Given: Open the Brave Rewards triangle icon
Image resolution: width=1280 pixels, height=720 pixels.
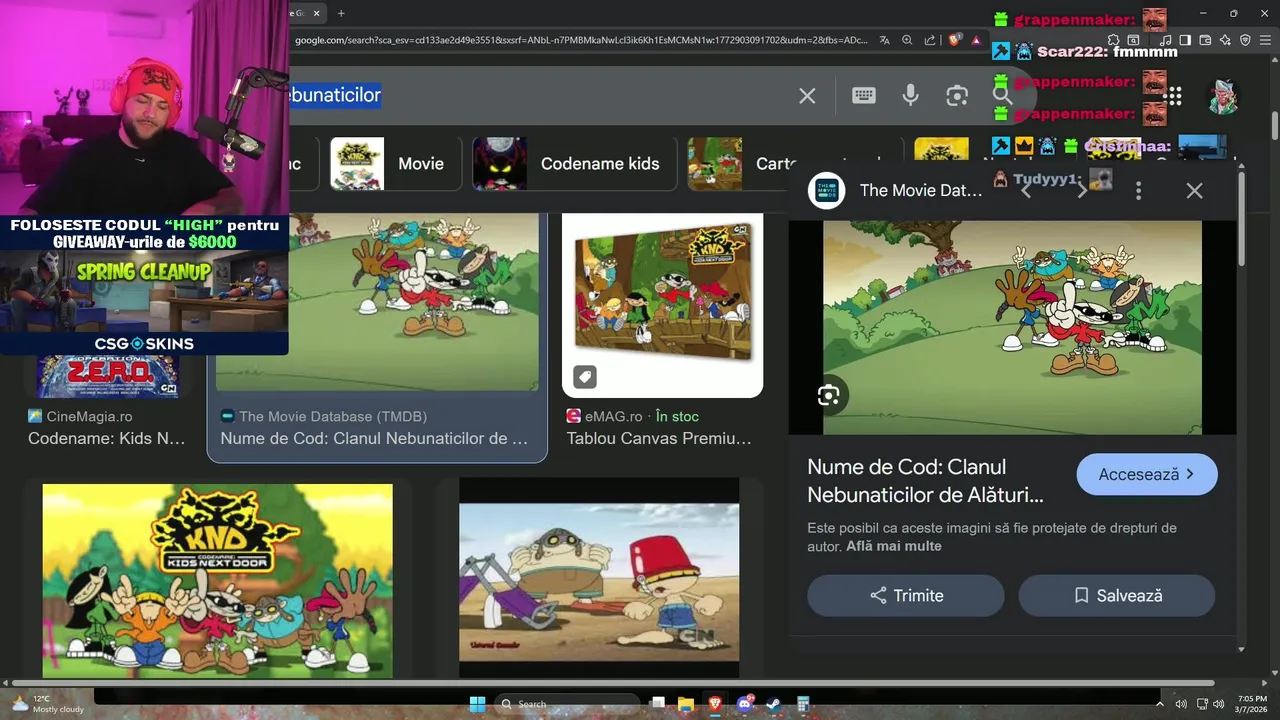Looking at the screenshot, I should [976, 40].
